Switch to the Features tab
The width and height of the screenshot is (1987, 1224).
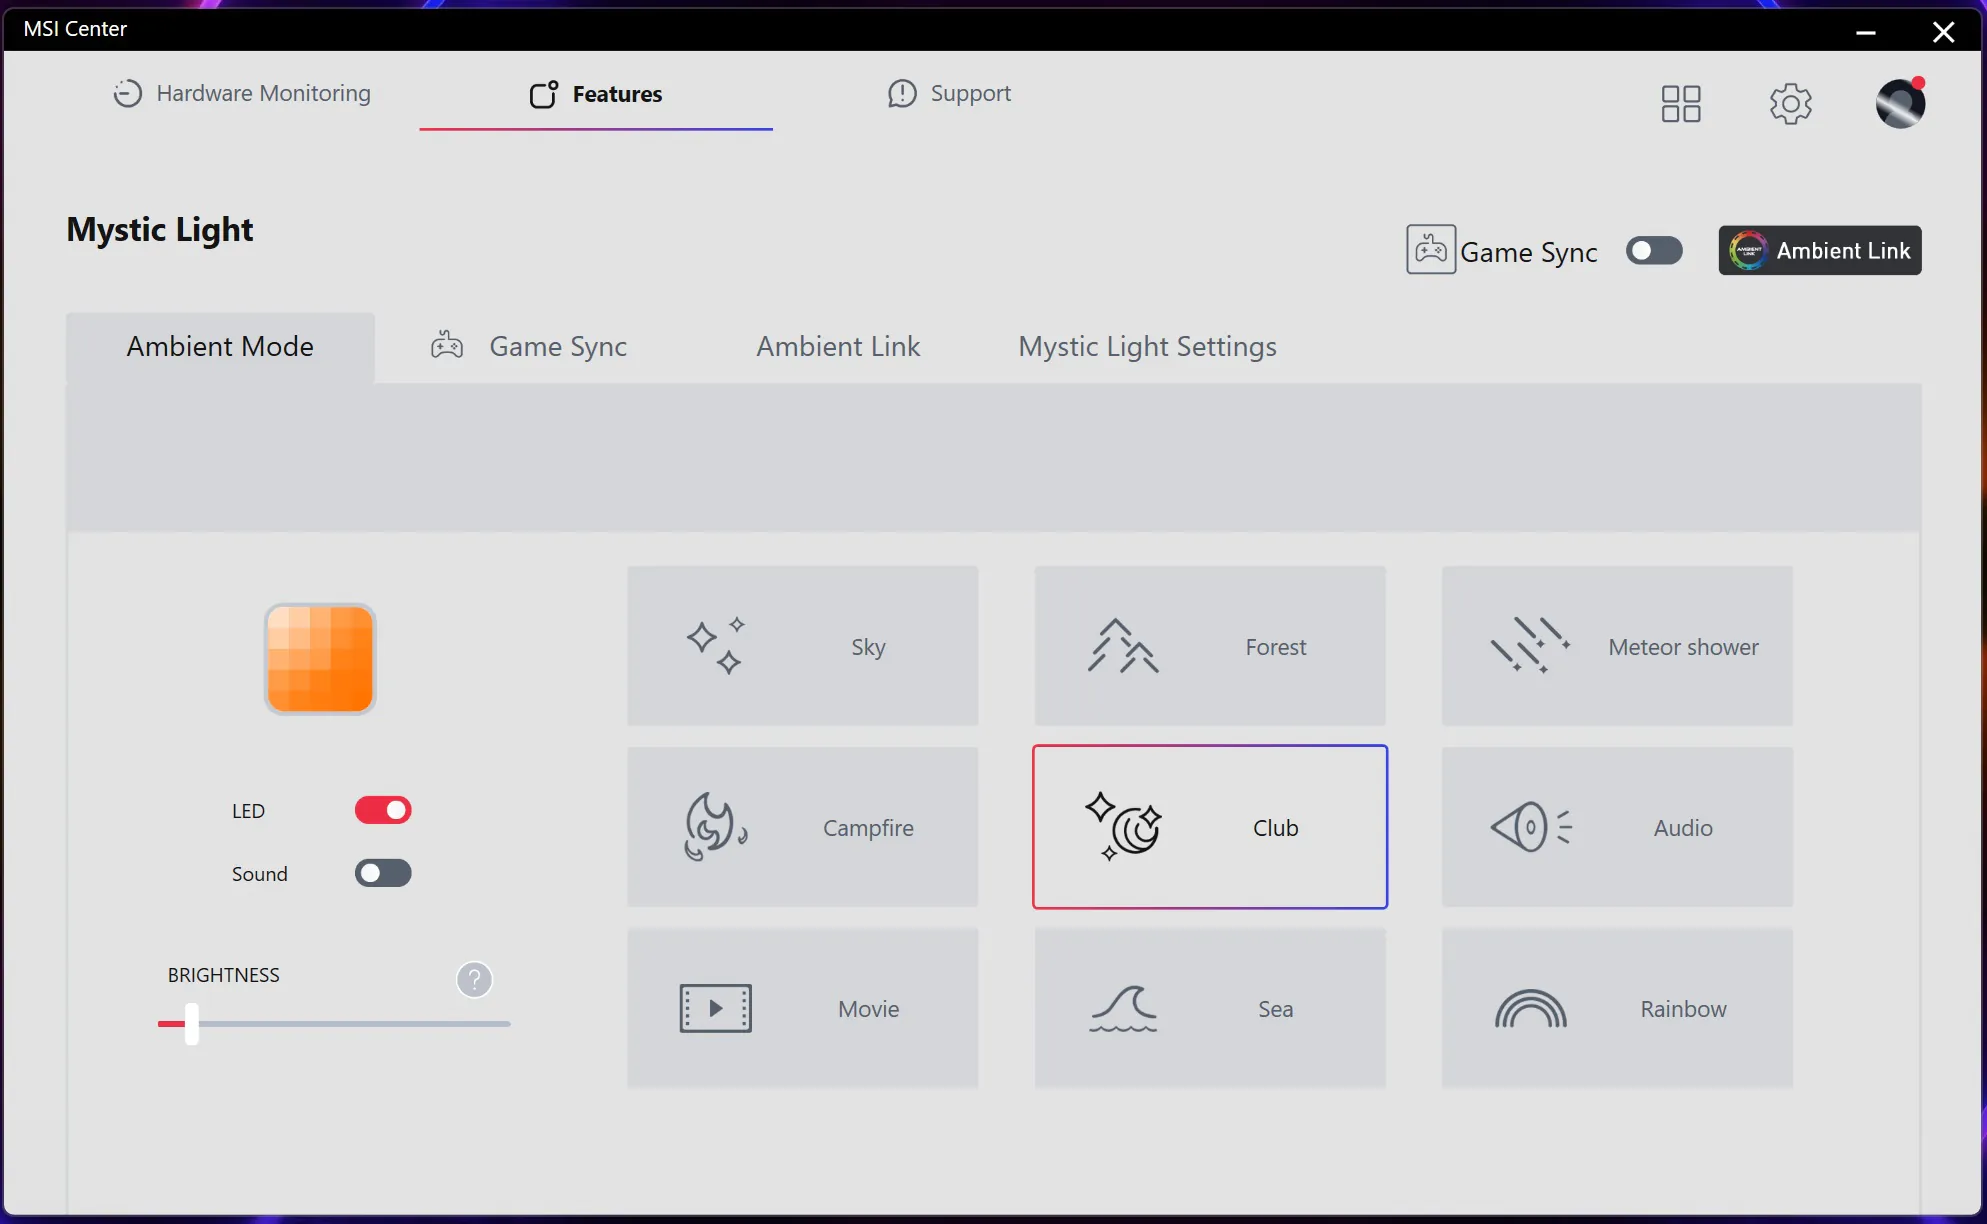(596, 94)
